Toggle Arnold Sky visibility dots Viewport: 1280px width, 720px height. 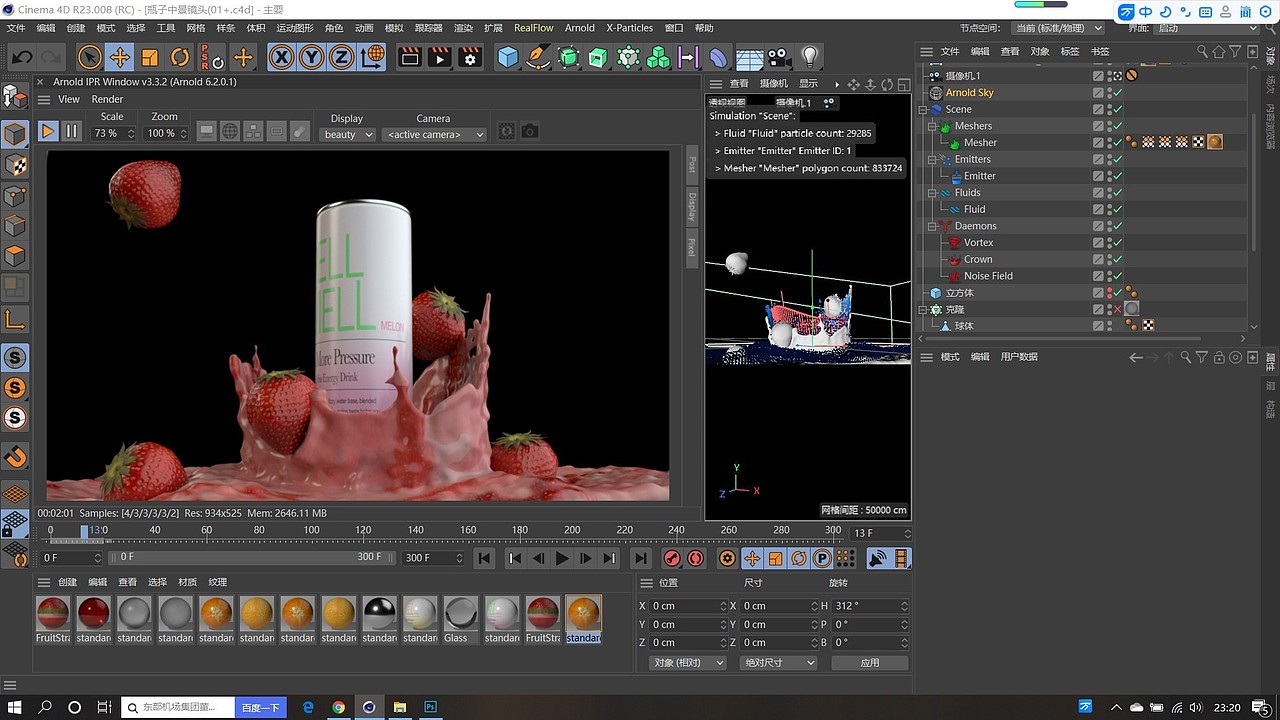[1110, 93]
